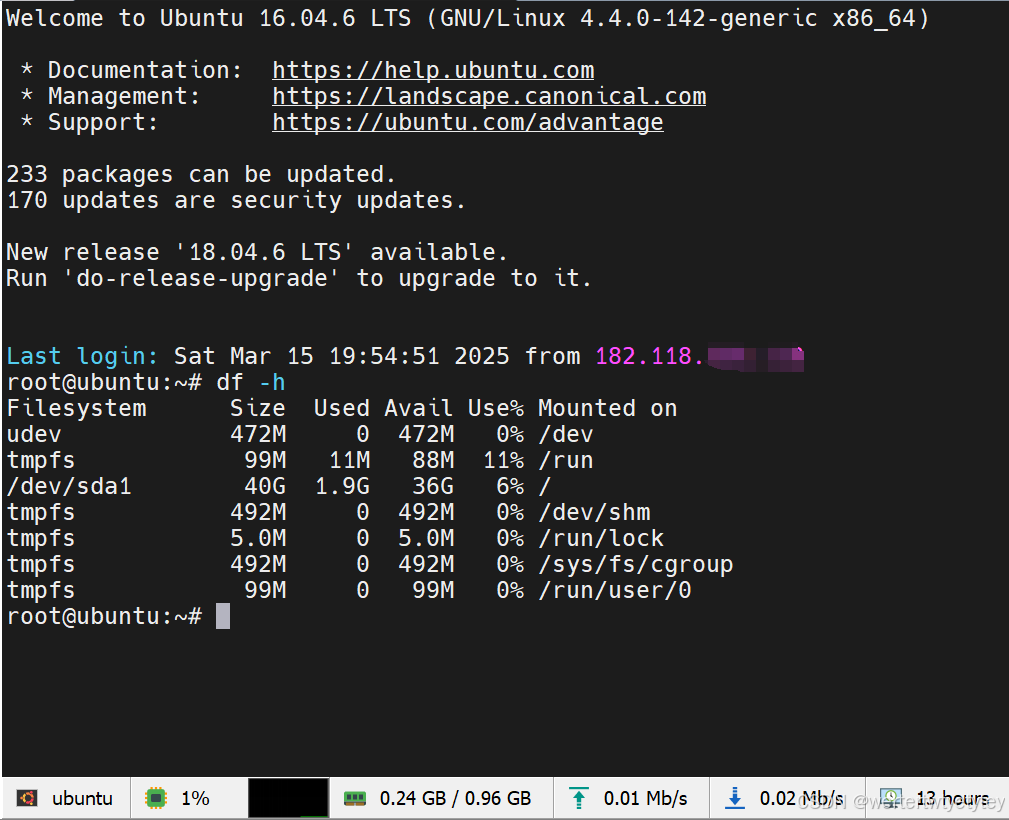
Task: Click the 'Last login:' label
Action: pyautogui.click(x=82, y=356)
